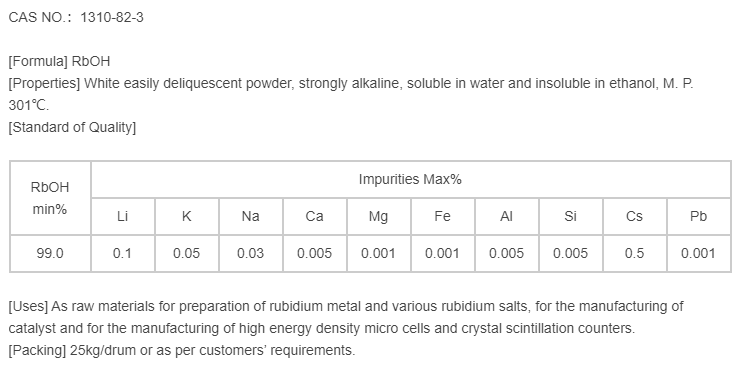Click the Na column header cell
Viewport: 741px width, 367px height.
[x=250, y=216]
